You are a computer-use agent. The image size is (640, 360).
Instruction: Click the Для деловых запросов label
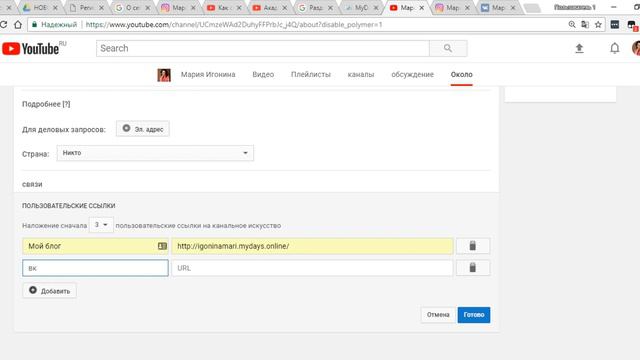(64, 129)
